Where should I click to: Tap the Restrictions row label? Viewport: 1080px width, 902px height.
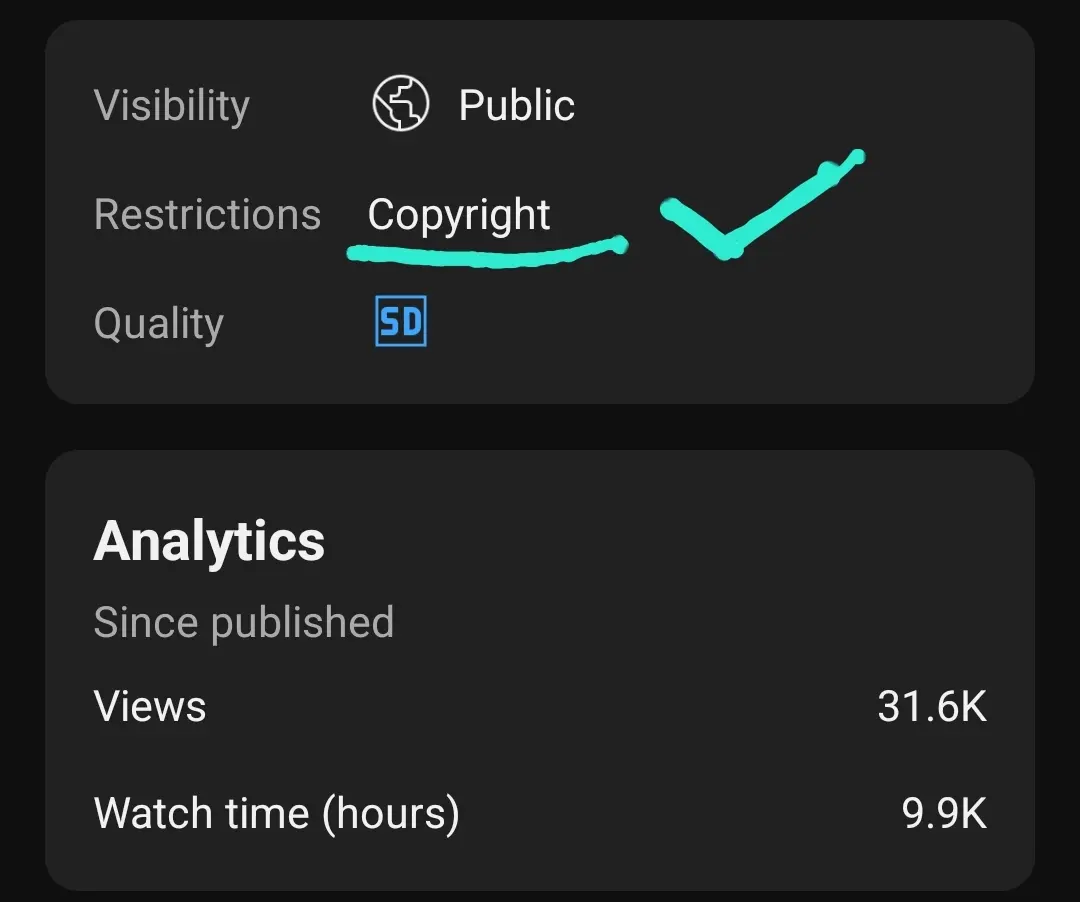[207, 214]
